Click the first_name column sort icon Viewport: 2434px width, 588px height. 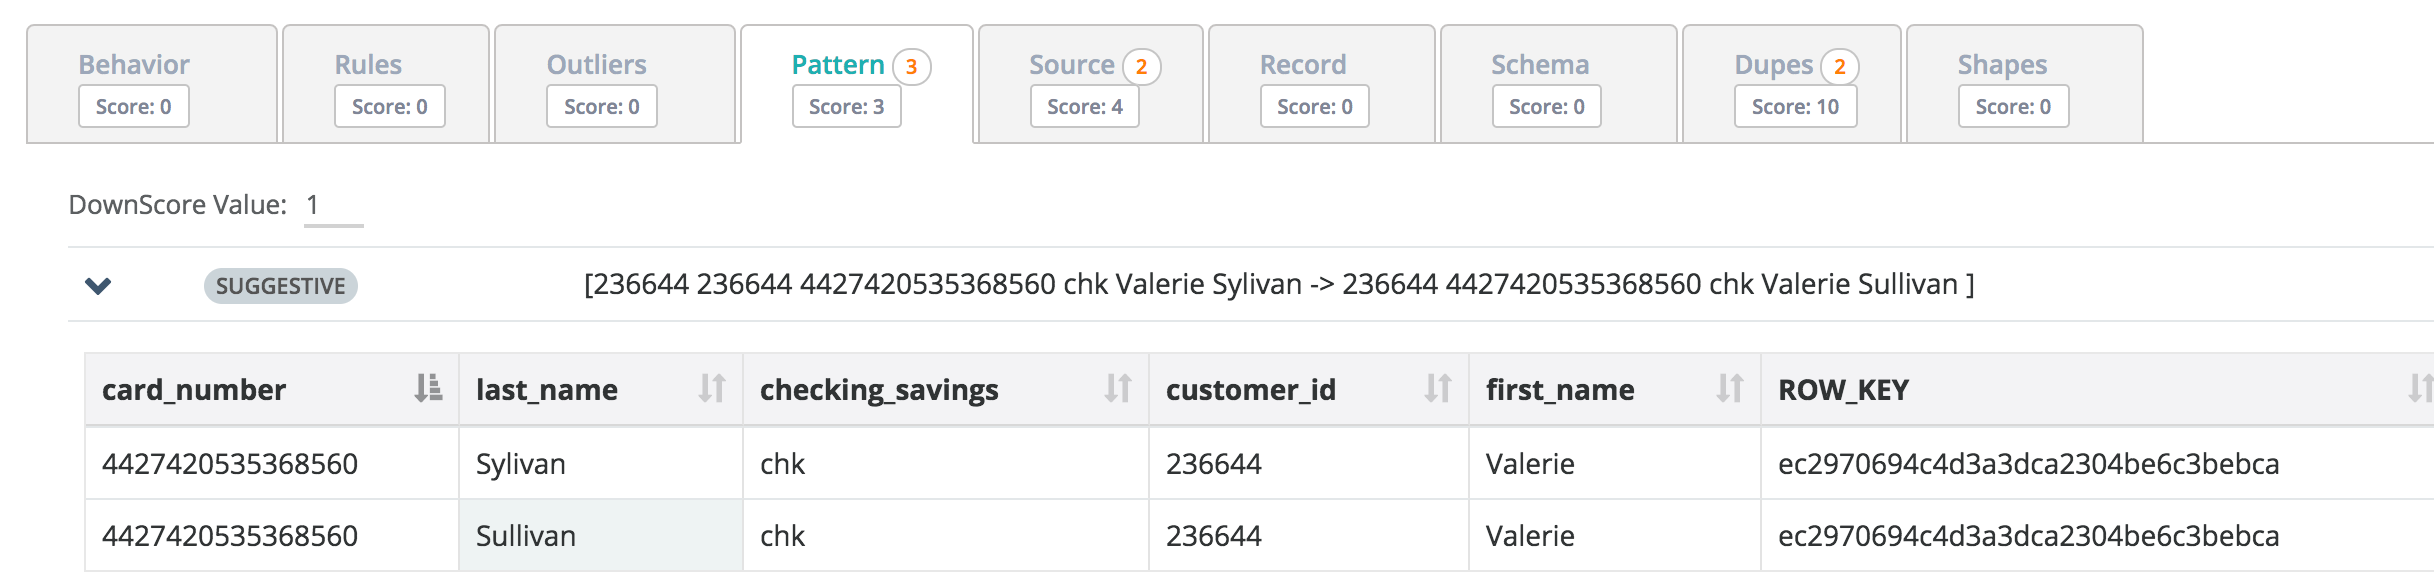[x=1730, y=388]
